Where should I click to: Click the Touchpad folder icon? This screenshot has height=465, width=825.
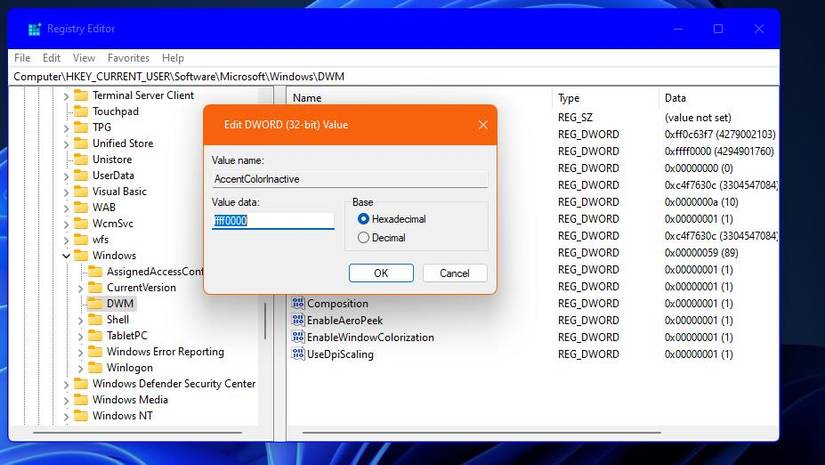click(81, 111)
